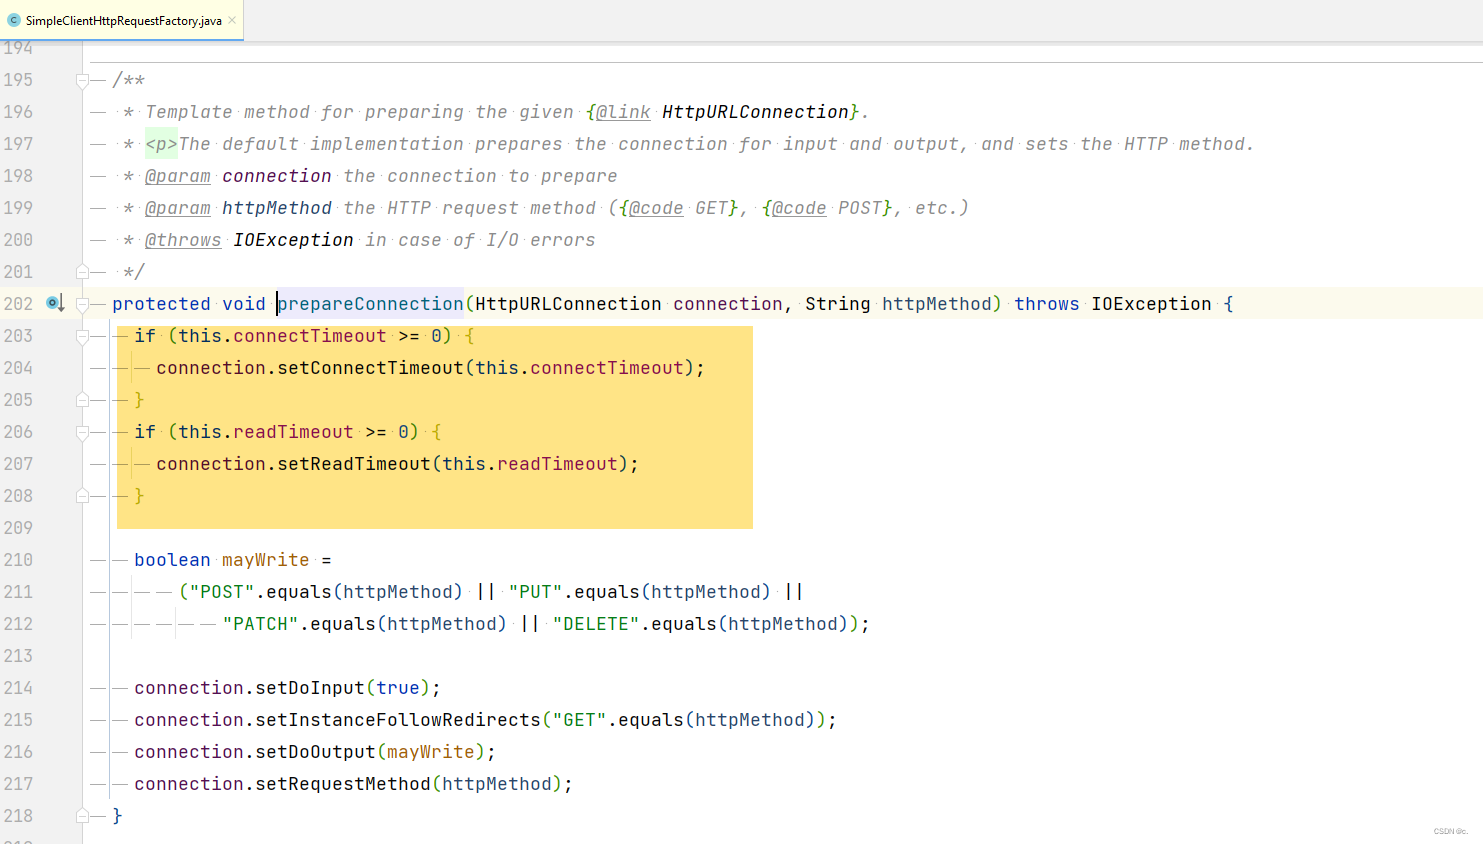Click this.connectTimeout condition on line 203
Viewport: 1483px width, 844px height.
pos(282,336)
